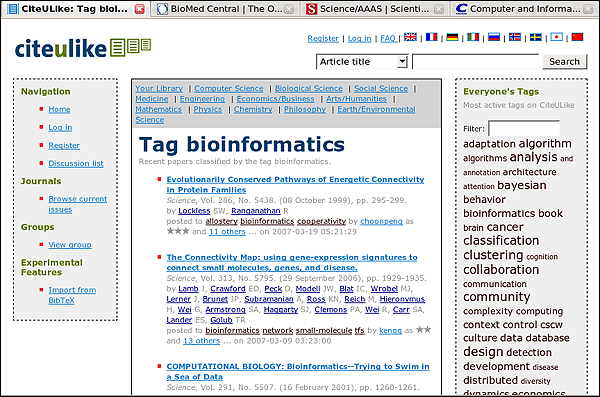This screenshot has width=600, height=397.
Task: Close the Science/AAAS tab
Action: (439, 9)
